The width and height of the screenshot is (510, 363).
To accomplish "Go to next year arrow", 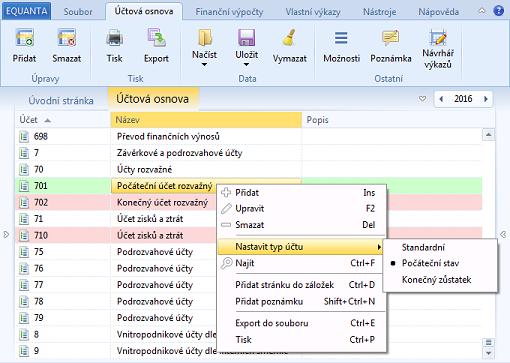I will 486,99.
